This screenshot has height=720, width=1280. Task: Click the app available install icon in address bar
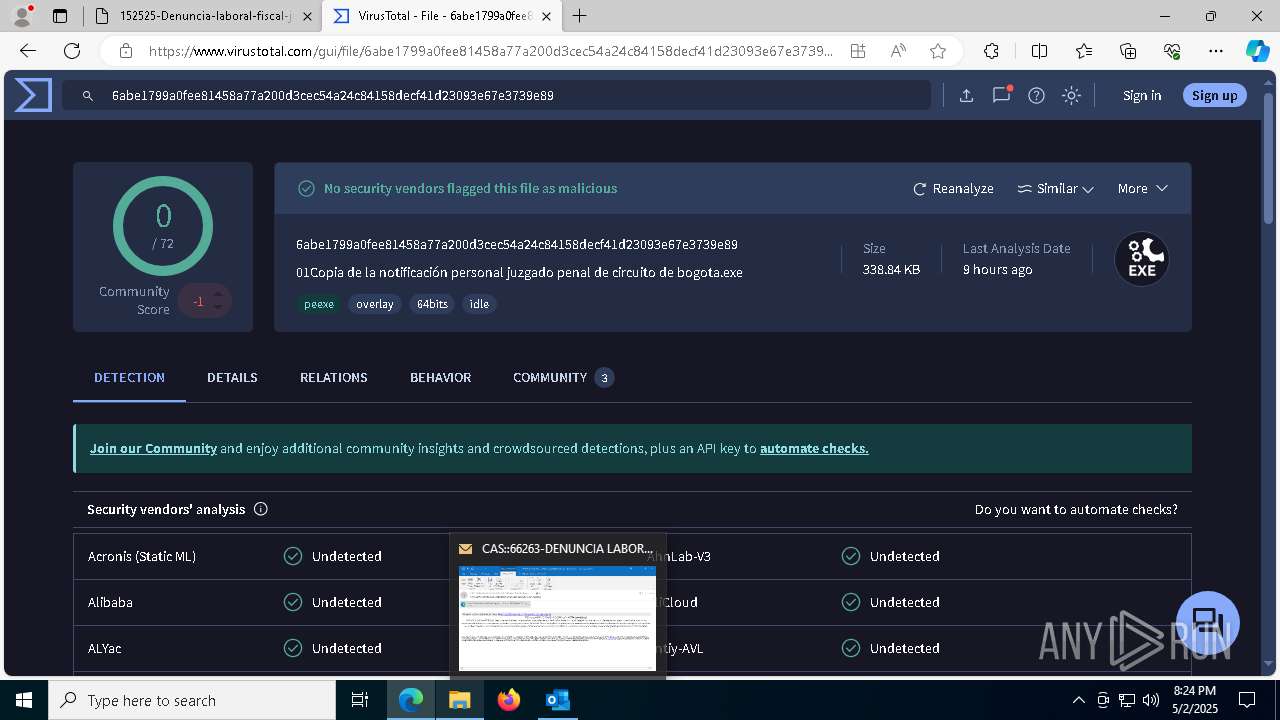858,51
